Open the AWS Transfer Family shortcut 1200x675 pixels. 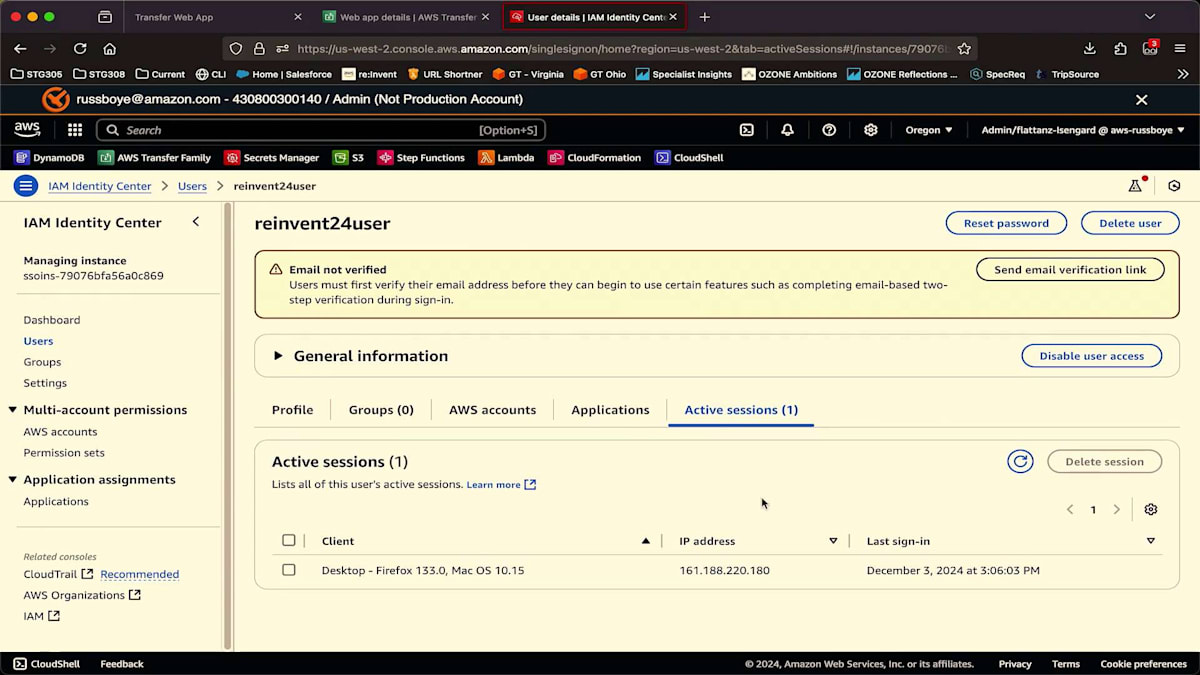pos(155,157)
